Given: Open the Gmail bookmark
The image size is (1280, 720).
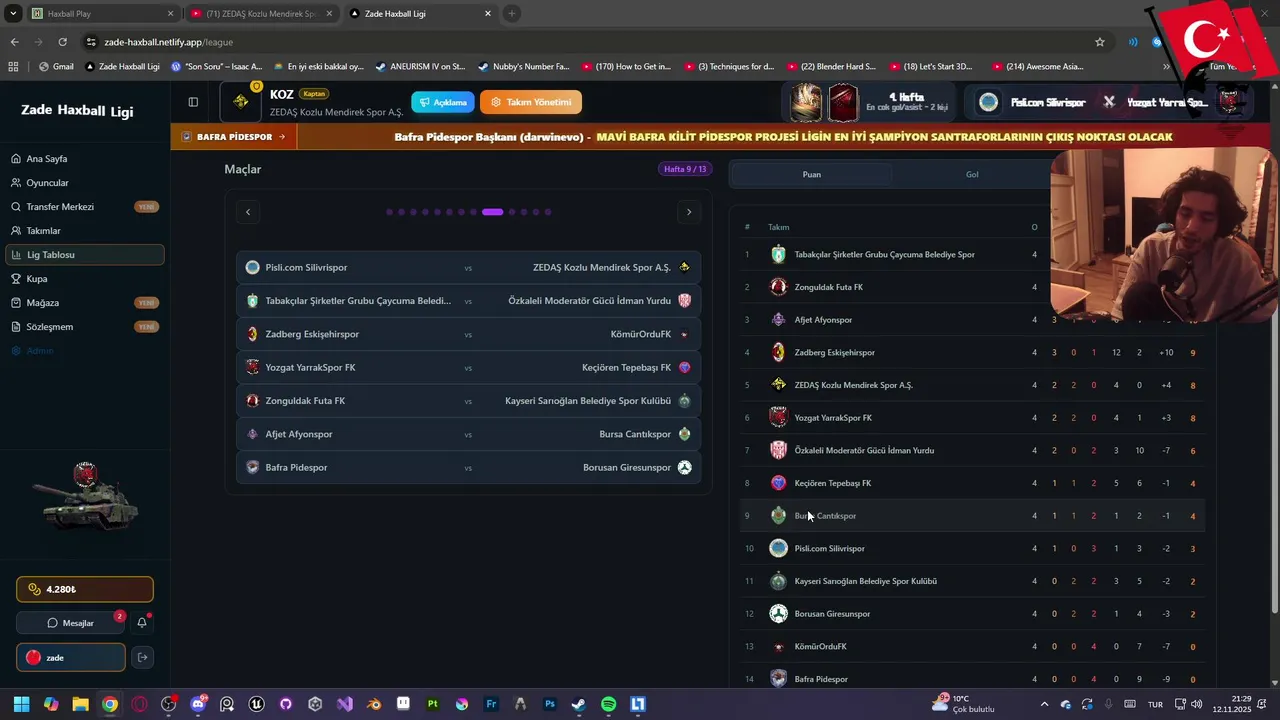Looking at the screenshot, I should (x=56, y=67).
